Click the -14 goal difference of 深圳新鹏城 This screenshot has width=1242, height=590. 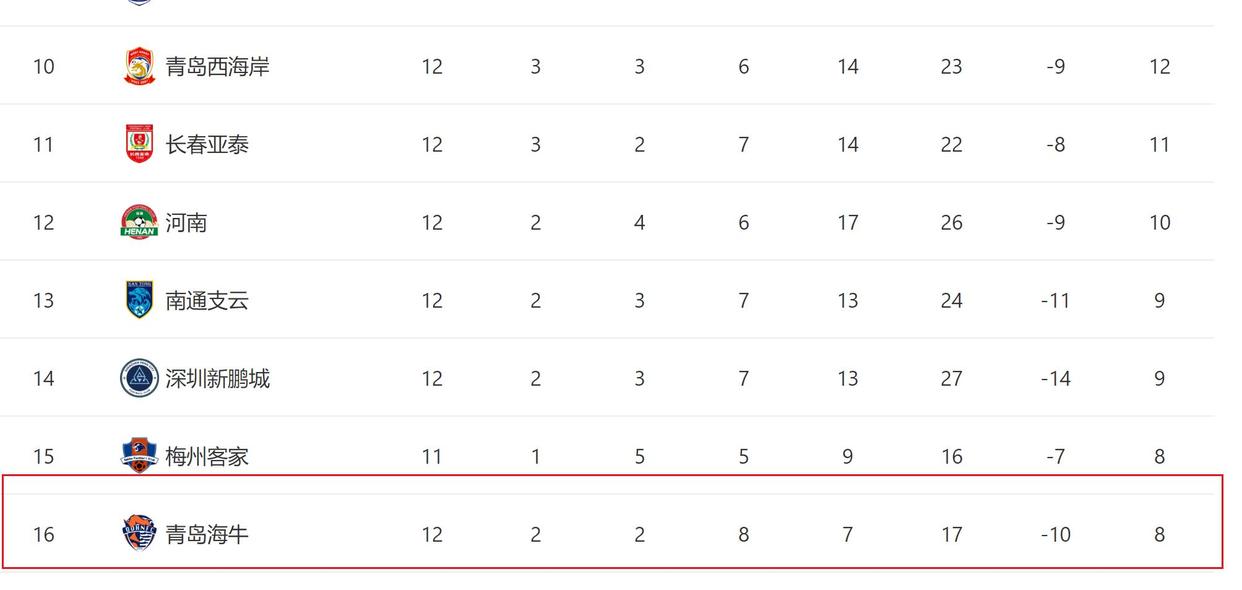point(1055,378)
